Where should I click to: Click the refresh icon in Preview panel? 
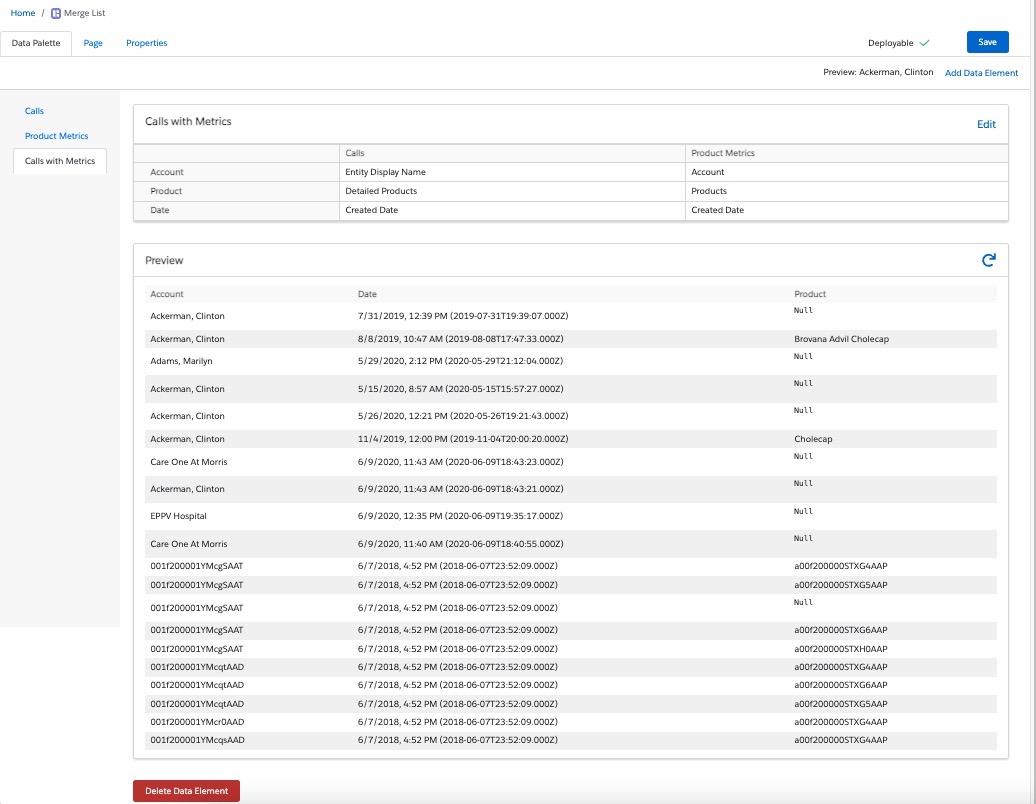coord(988,260)
